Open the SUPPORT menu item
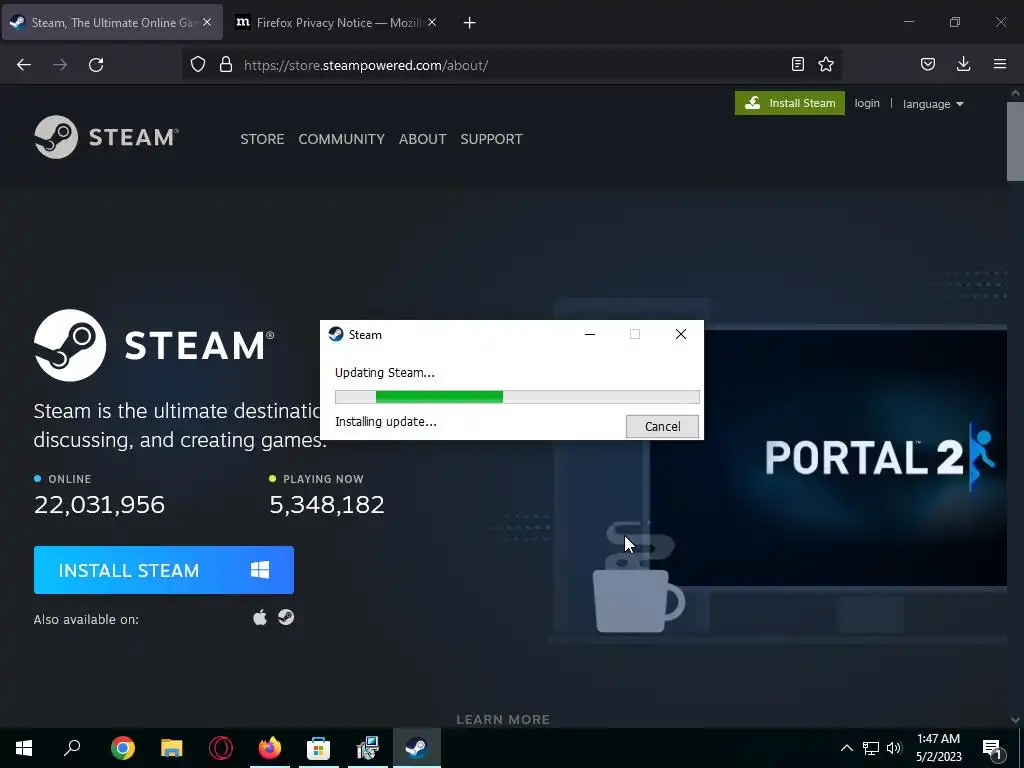This screenshot has height=768, width=1024. click(491, 139)
